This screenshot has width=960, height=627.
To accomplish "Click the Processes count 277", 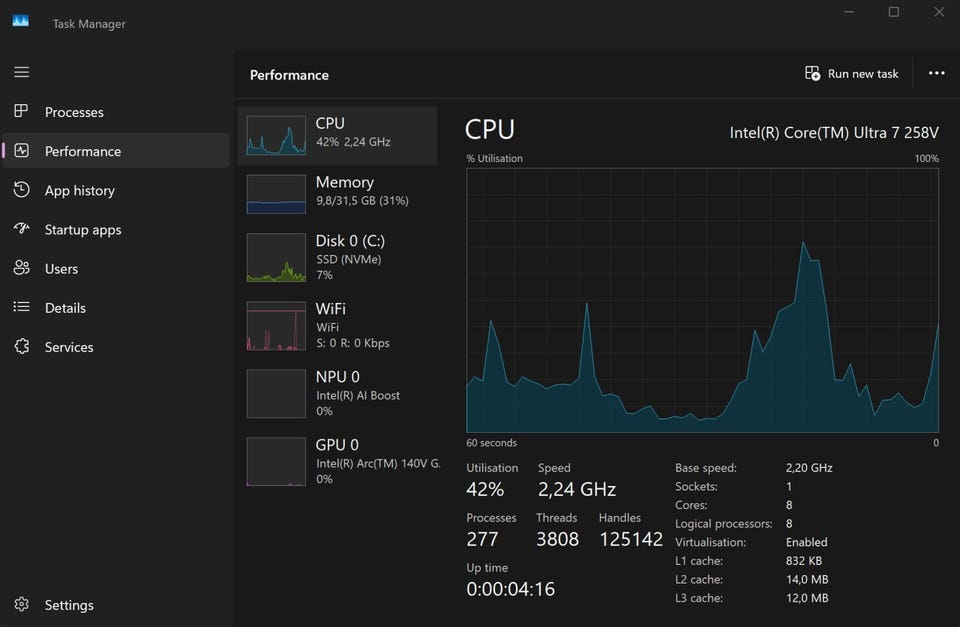I will coord(482,539).
